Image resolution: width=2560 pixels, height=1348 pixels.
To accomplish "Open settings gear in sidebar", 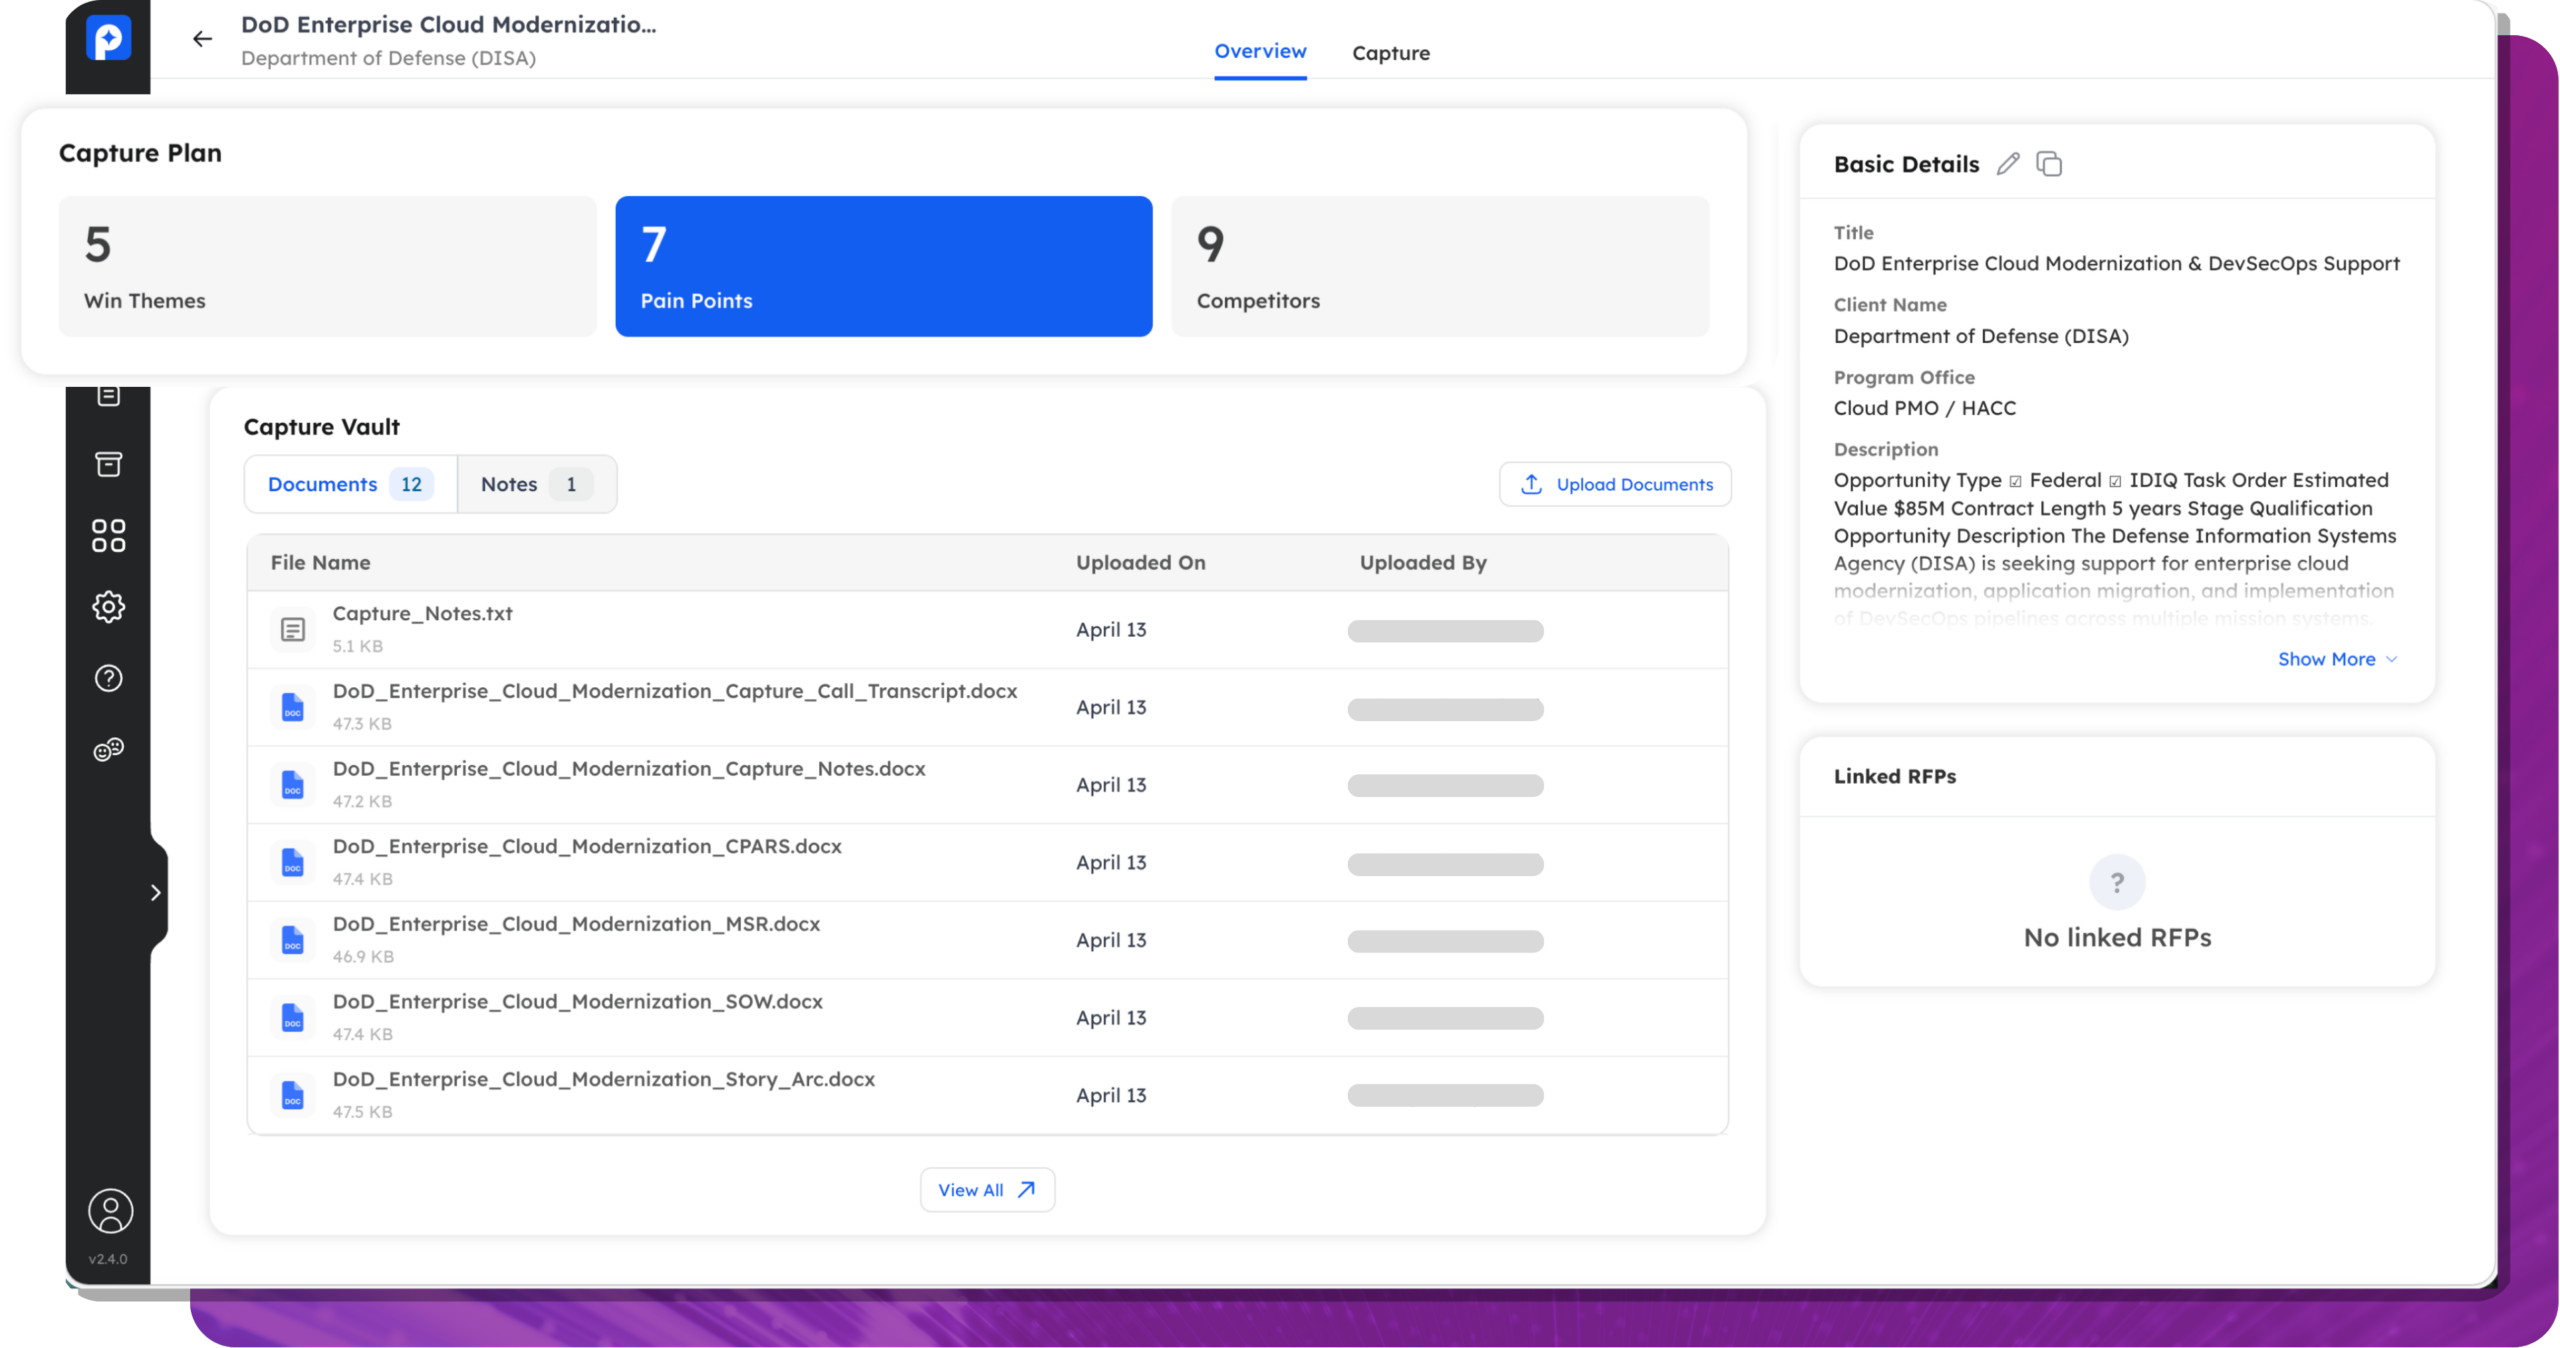I will click(108, 607).
